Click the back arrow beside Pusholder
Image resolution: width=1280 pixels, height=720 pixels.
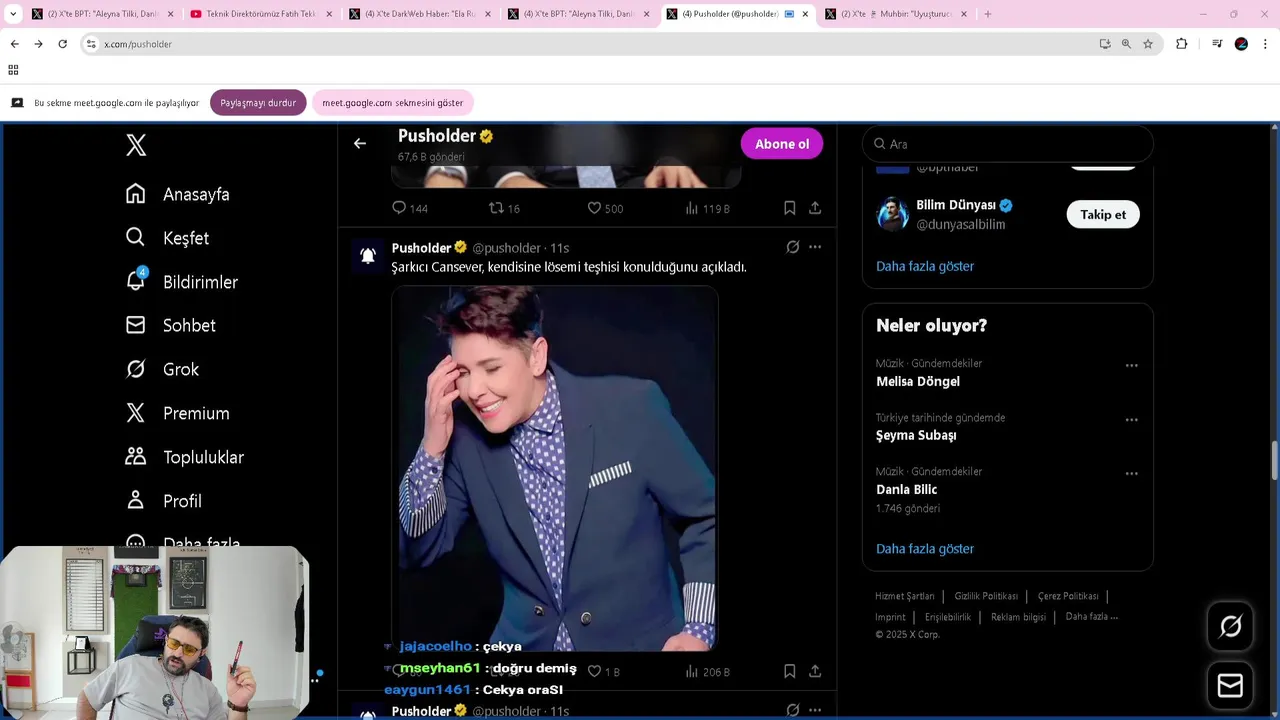pos(360,143)
